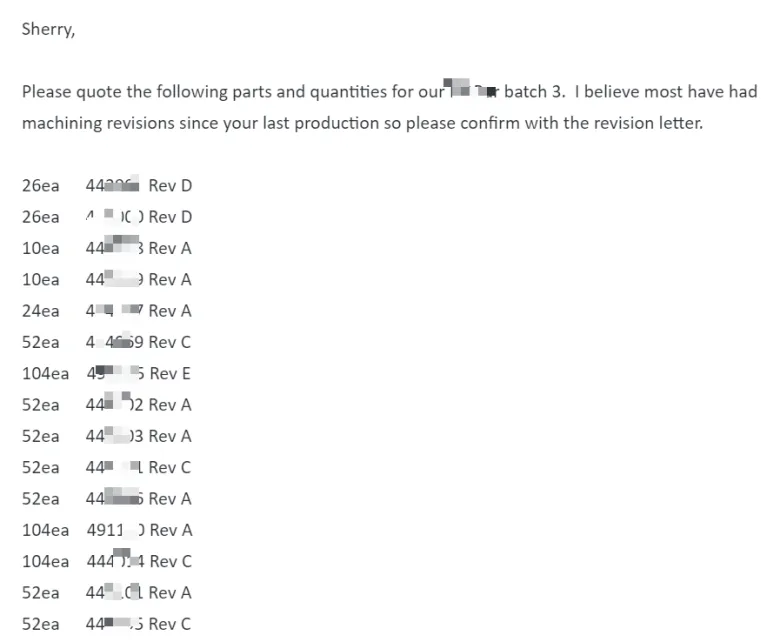
Task: Click "Rev A" on the 4911 part line
Action: (x=171, y=530)
